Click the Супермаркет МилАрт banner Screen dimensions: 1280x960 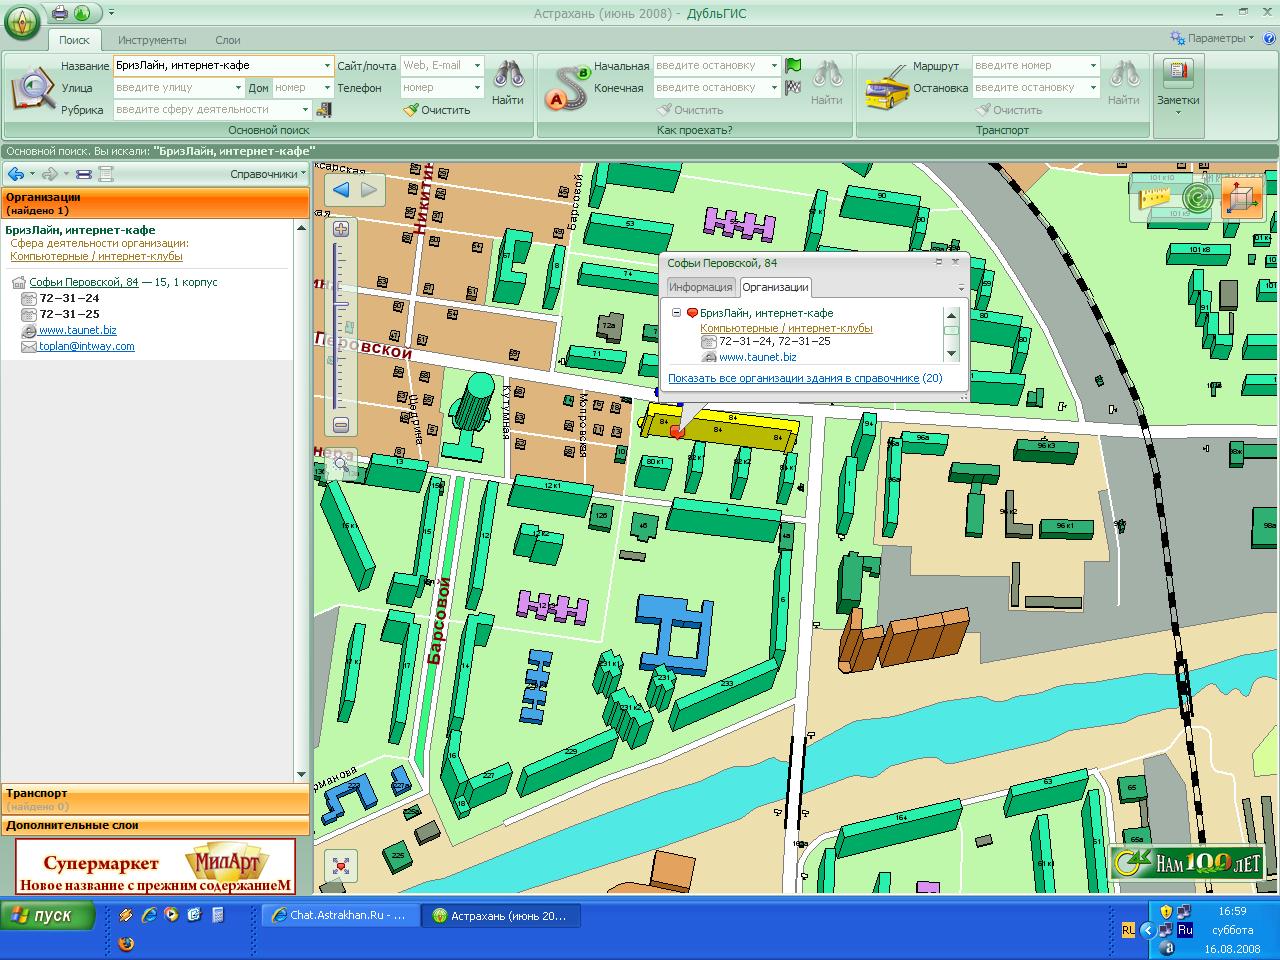click(x=155, y=866)
